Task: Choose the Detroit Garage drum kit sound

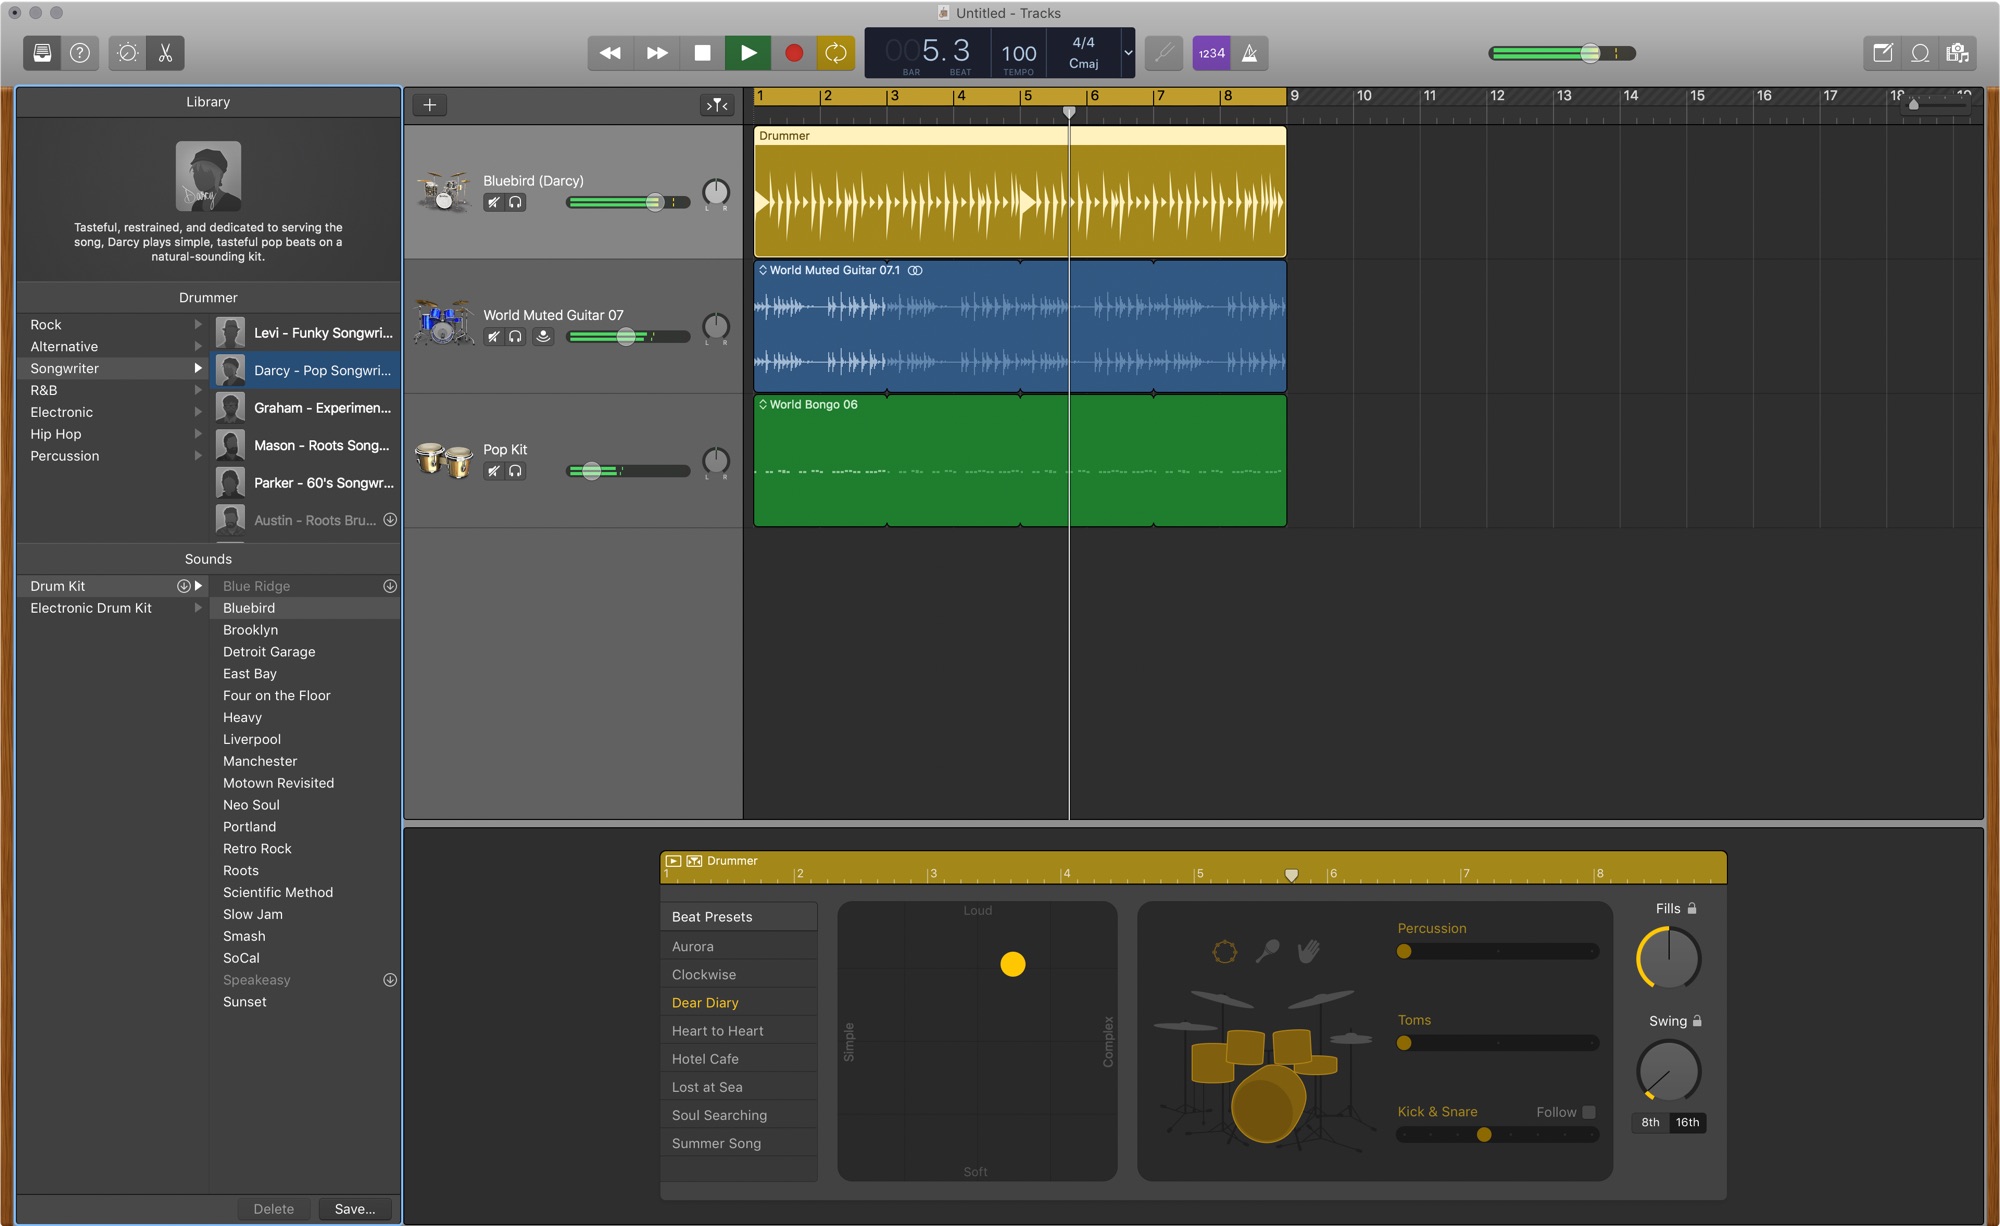Action: click(269, 652)
